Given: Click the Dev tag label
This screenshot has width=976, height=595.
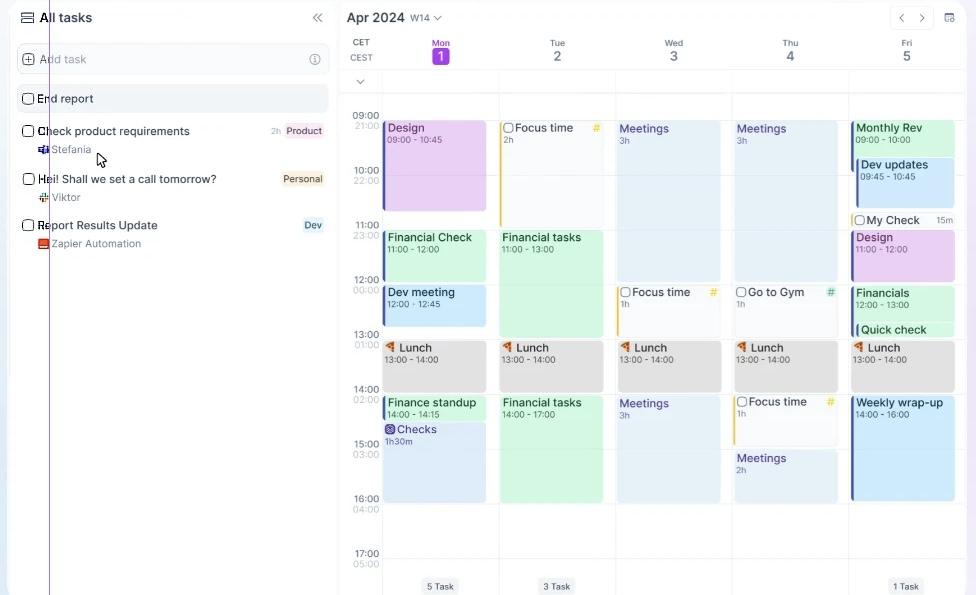Looking at the screenshot, I should (x=313, y=225).
